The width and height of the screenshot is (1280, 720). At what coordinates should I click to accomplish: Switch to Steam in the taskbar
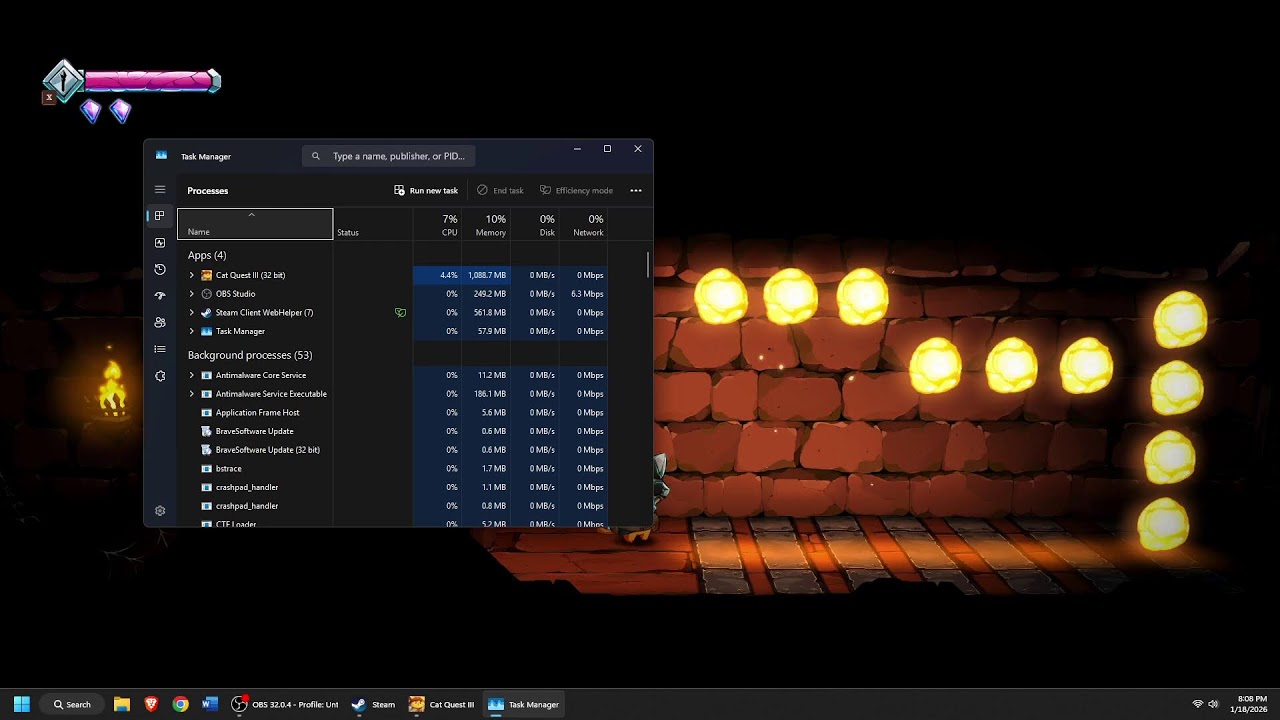(374, 704)
